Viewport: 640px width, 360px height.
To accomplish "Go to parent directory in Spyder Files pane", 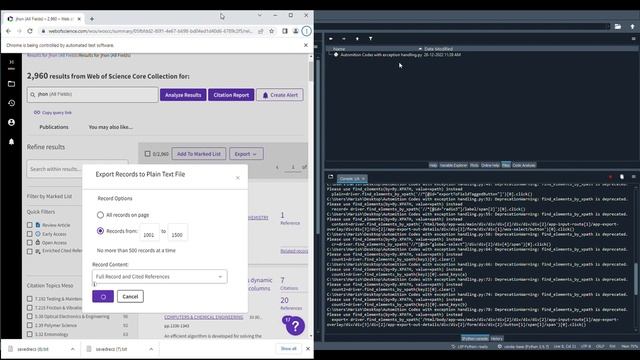I will click(x=357, y=38).
